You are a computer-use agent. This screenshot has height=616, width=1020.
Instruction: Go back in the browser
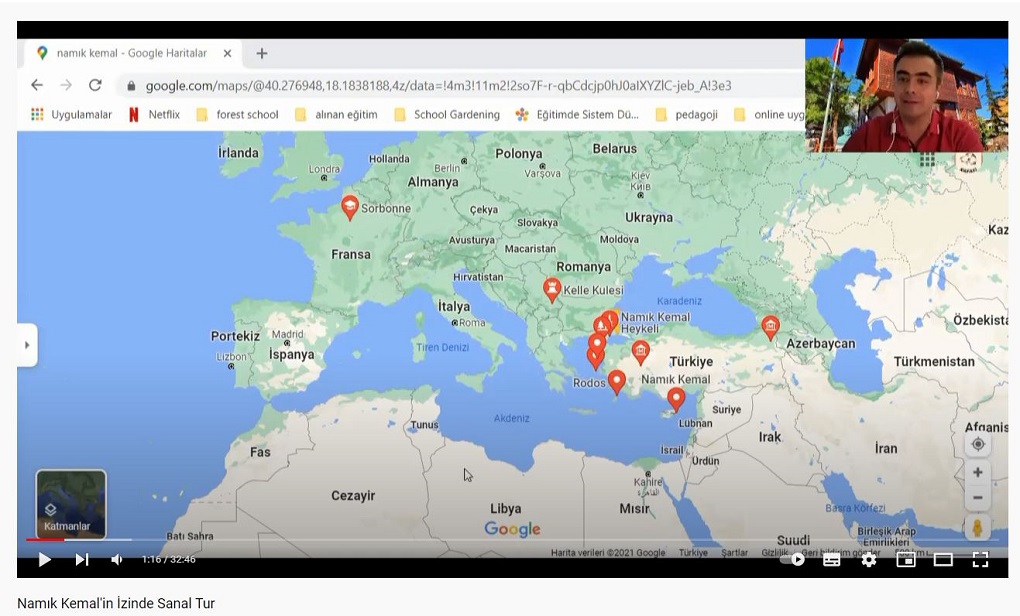(37, 85)
